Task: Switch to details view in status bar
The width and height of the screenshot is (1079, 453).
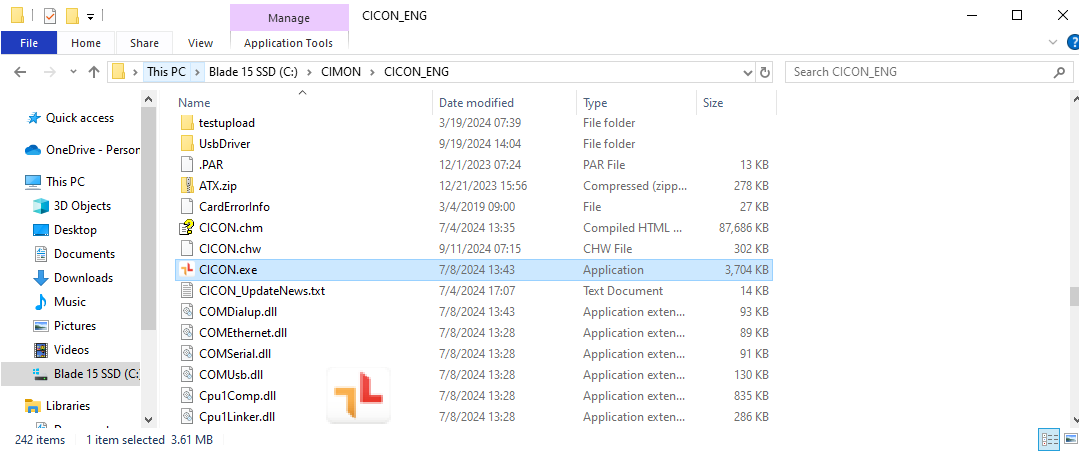Action: (1049, 440)
